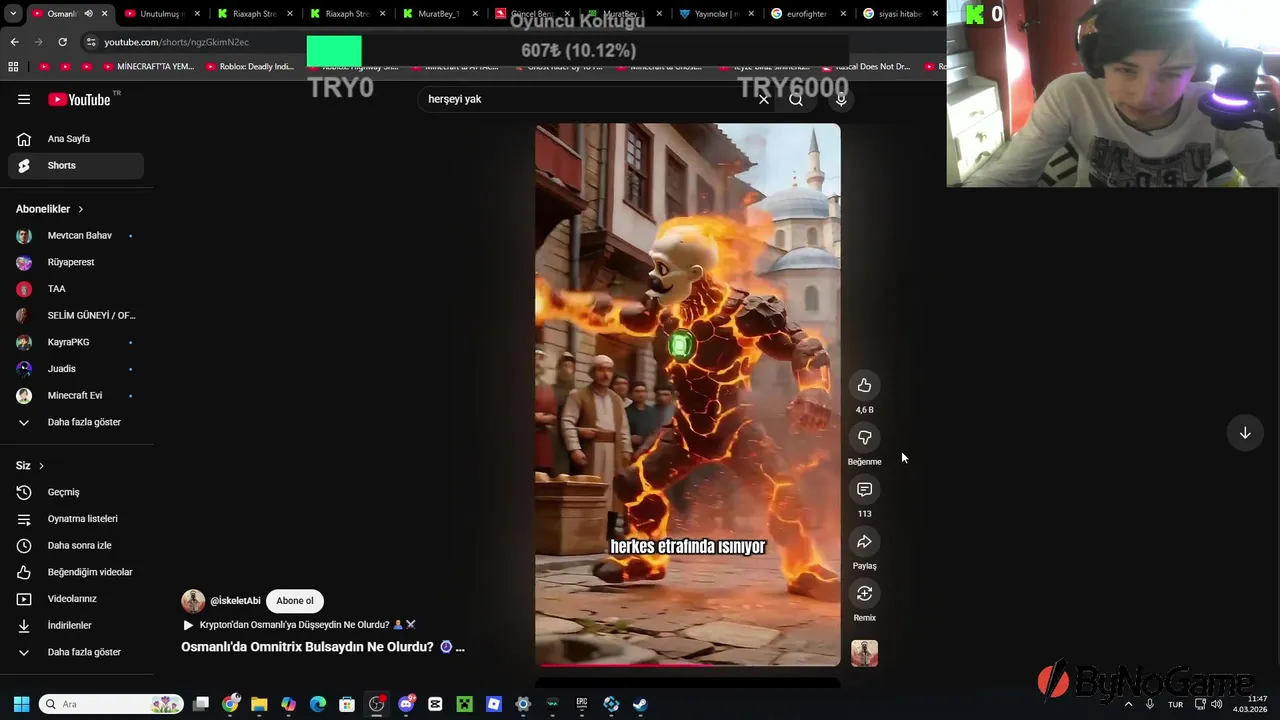
Task: Open Rüyaperest subscription
Action: tap(76, 262)
